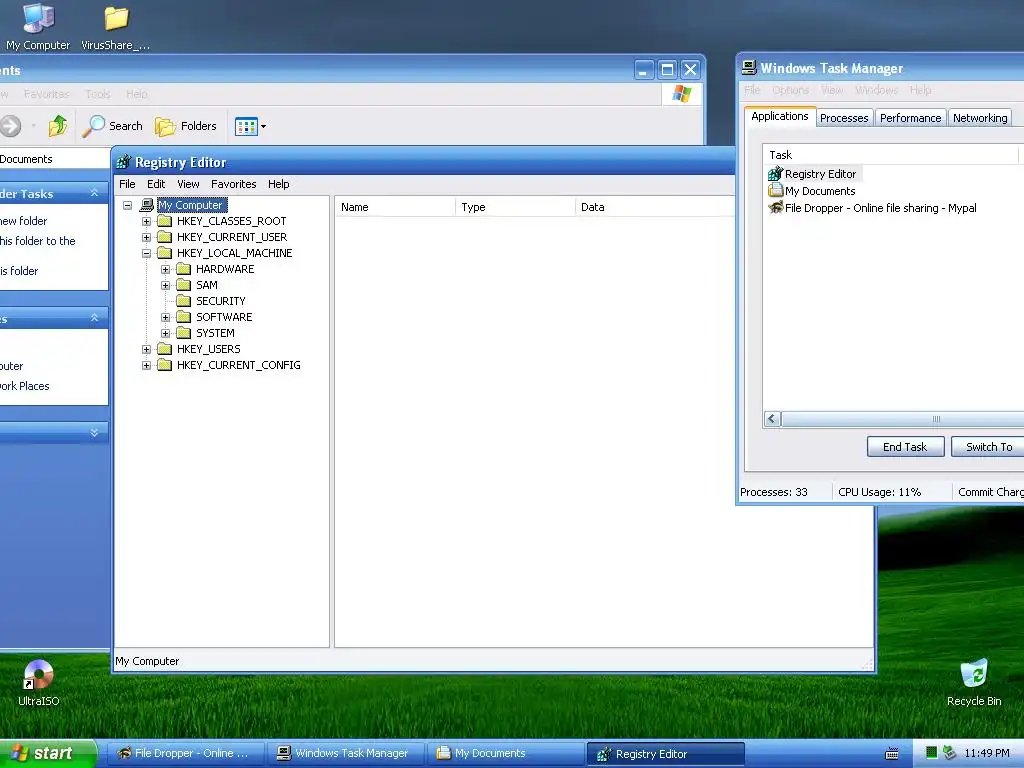Expand the SYSTEM node
Image resolution: width=1024 pixels, height=768 pixels.
[x=166, y=333]
